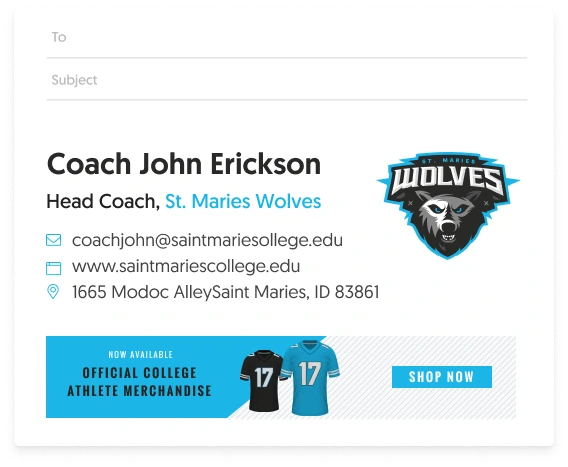This screenshot has height=467, width=568.
Task: Click the St. Maries Wolves logo
Action: tap(448, 205)
